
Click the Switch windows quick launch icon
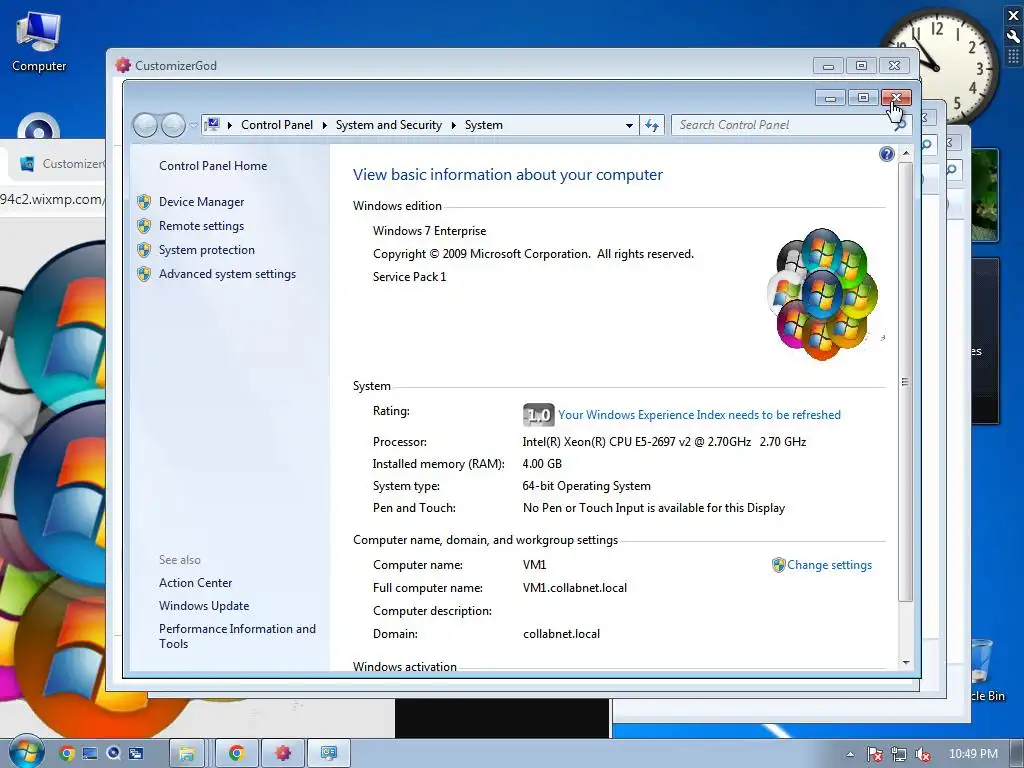136,754
